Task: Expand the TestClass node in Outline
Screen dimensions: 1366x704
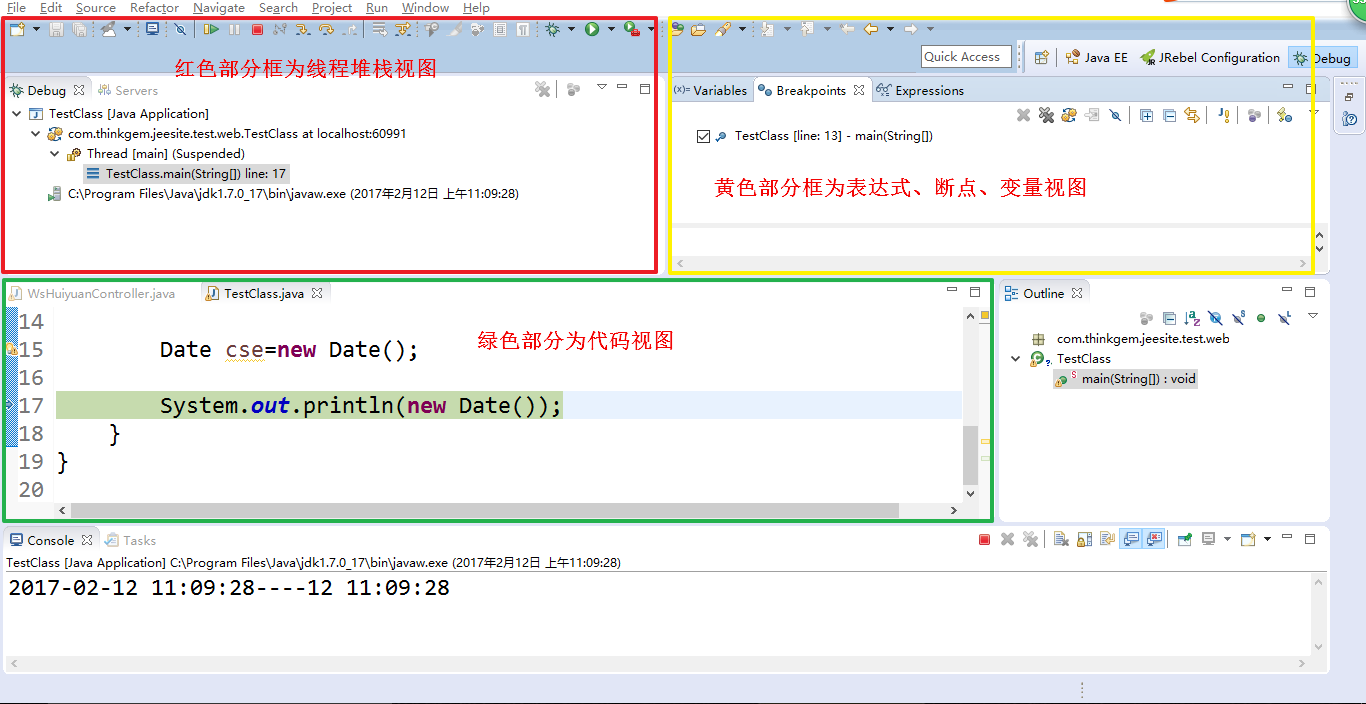Action: (x=1016, y=358)
